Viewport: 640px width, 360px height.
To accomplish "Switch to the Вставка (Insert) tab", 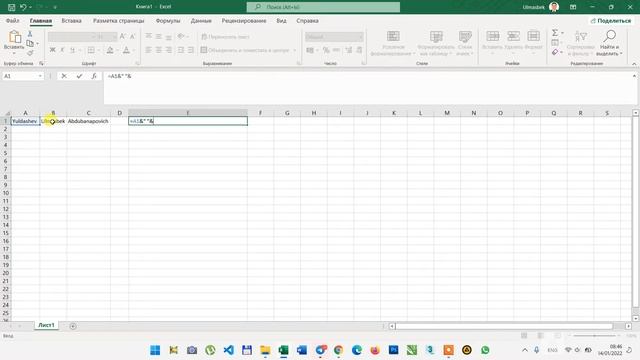I will (71, 21).
